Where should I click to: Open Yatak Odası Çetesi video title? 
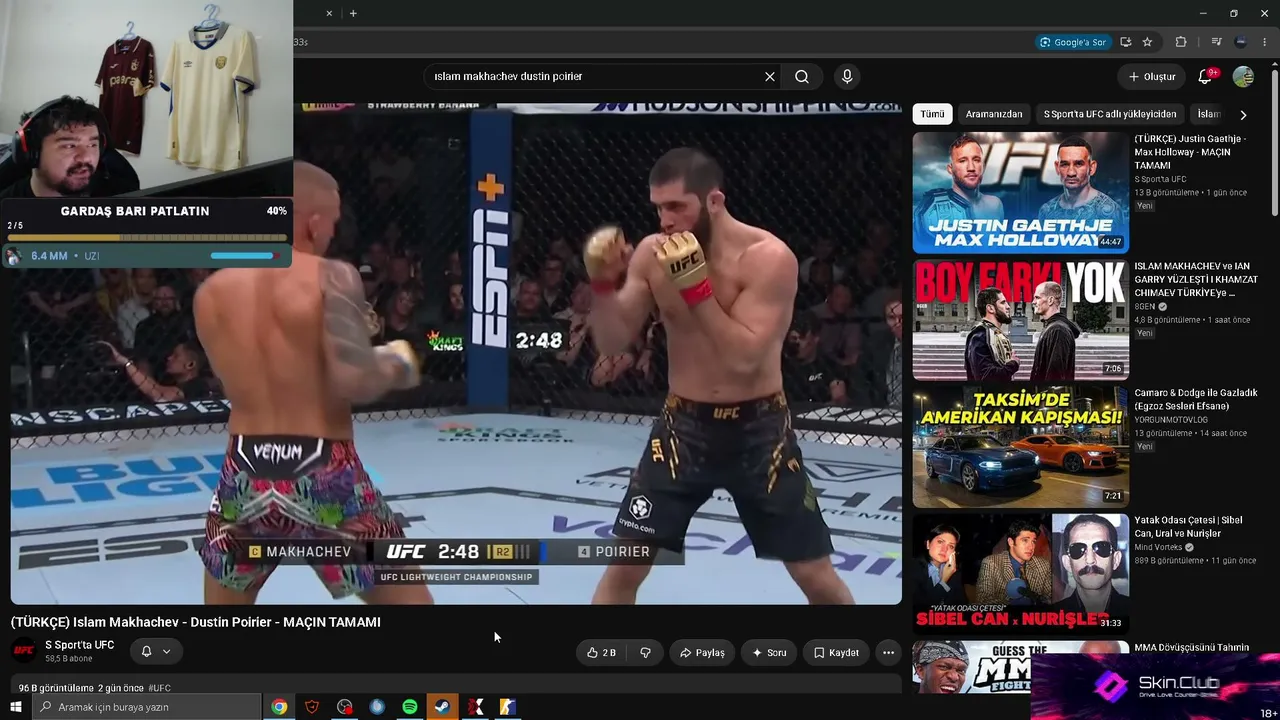click(x=1188, y=527)
